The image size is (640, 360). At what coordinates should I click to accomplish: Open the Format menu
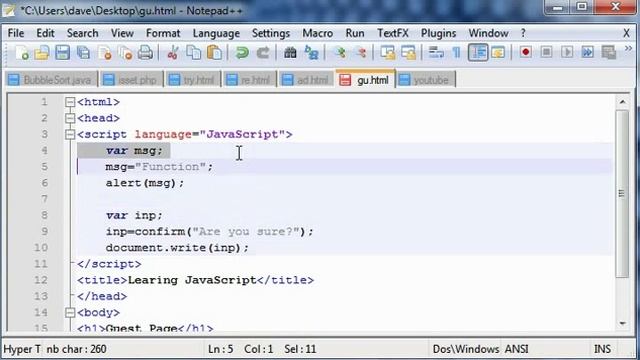click(163, 33)
